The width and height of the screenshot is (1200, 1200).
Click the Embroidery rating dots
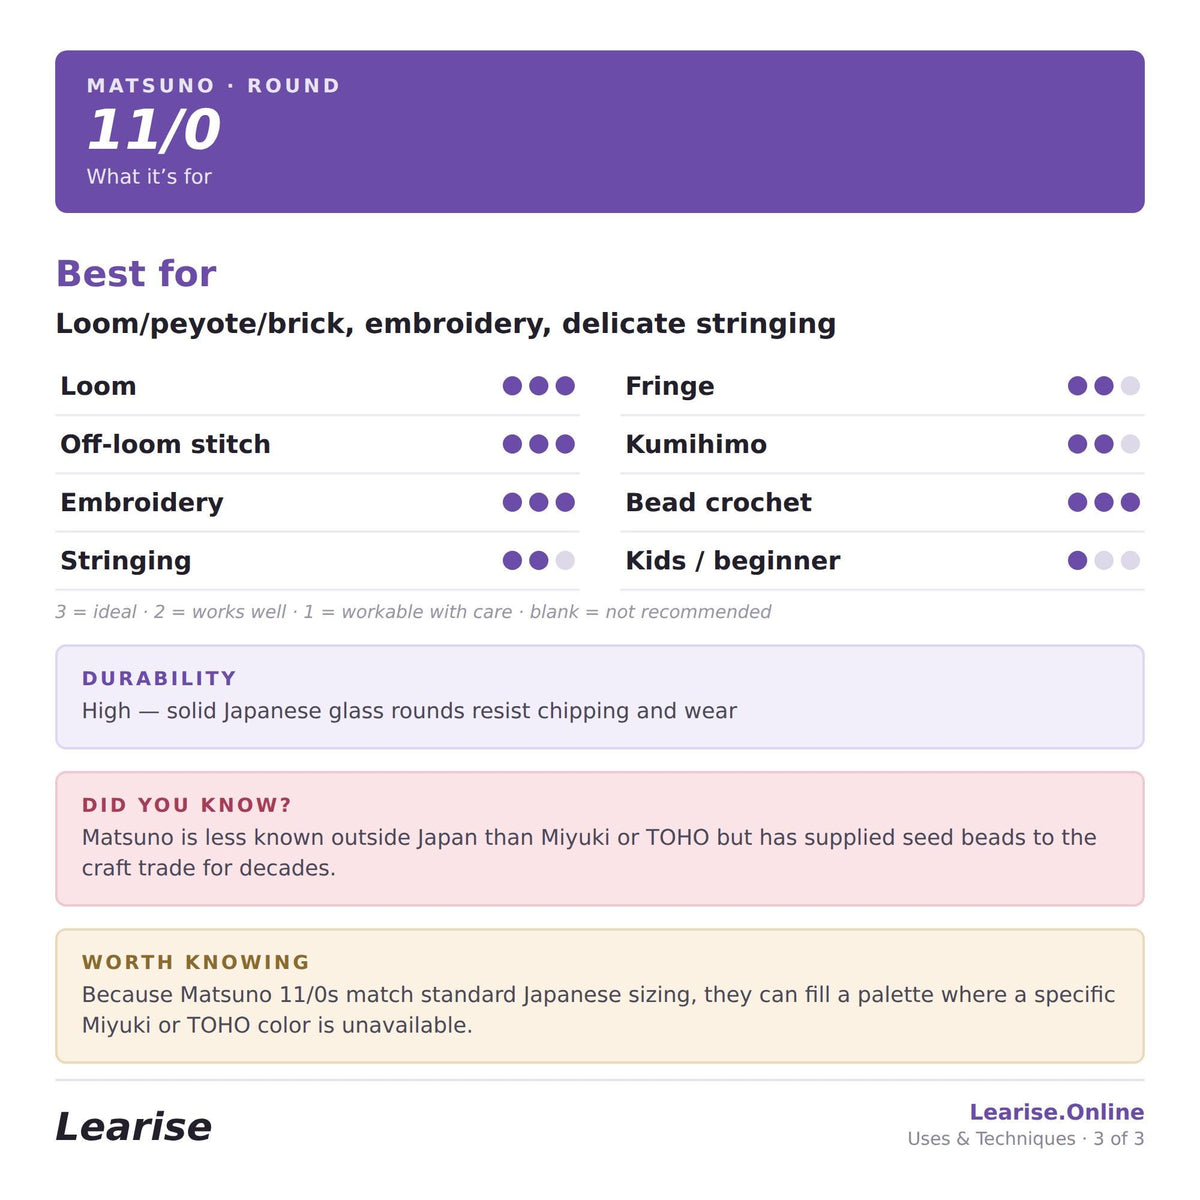click(539, 502)
